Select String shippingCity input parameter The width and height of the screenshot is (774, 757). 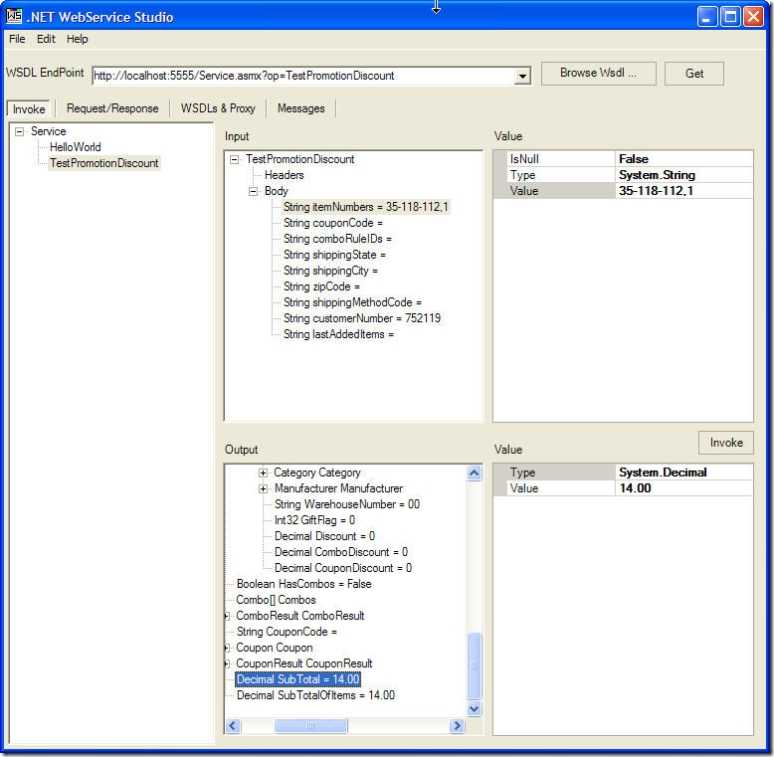point(330,270)
